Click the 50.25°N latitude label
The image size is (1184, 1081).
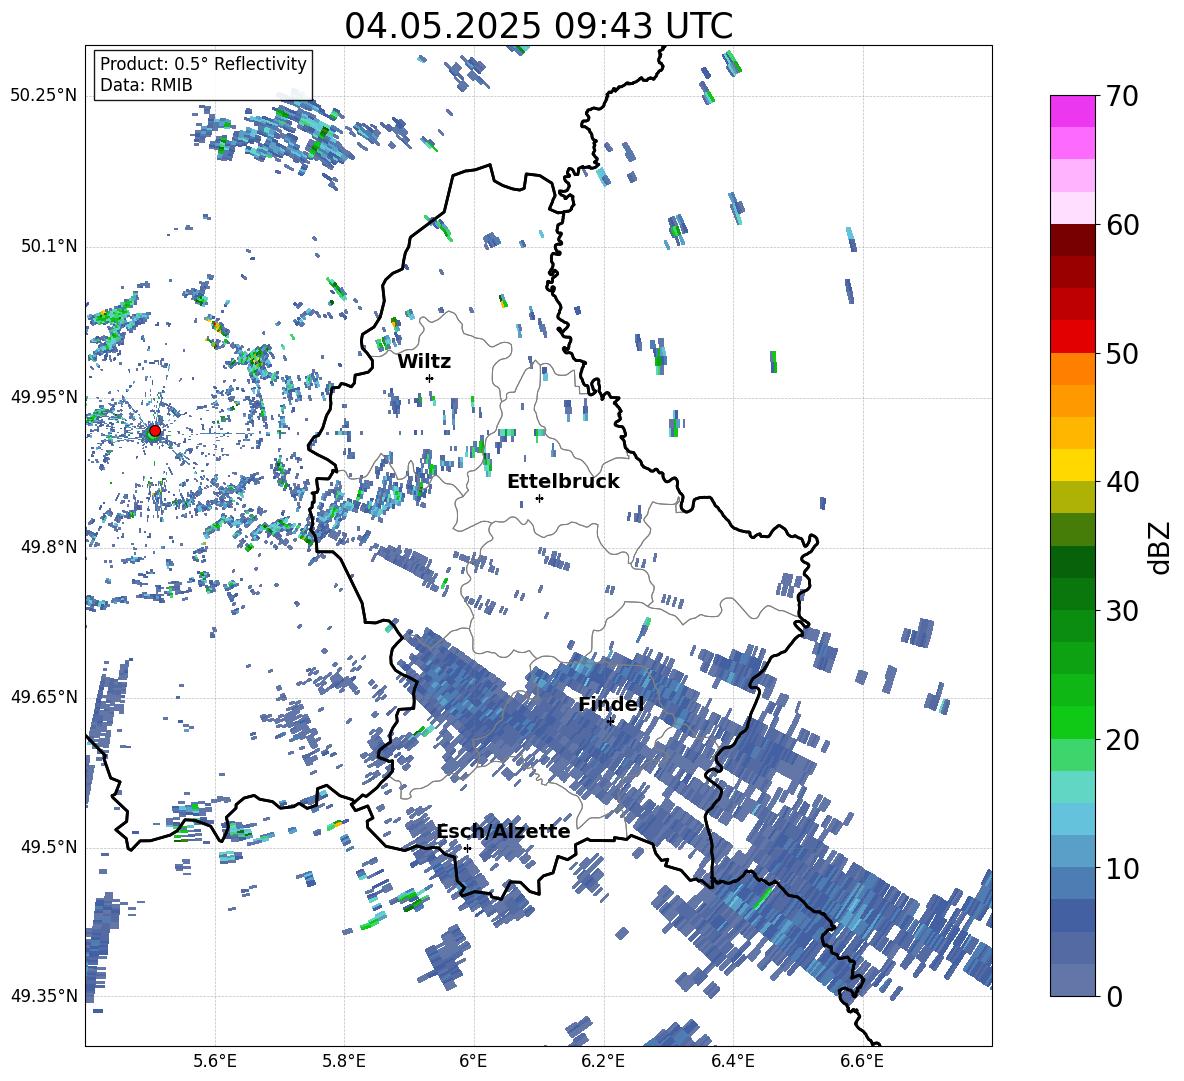44,96
